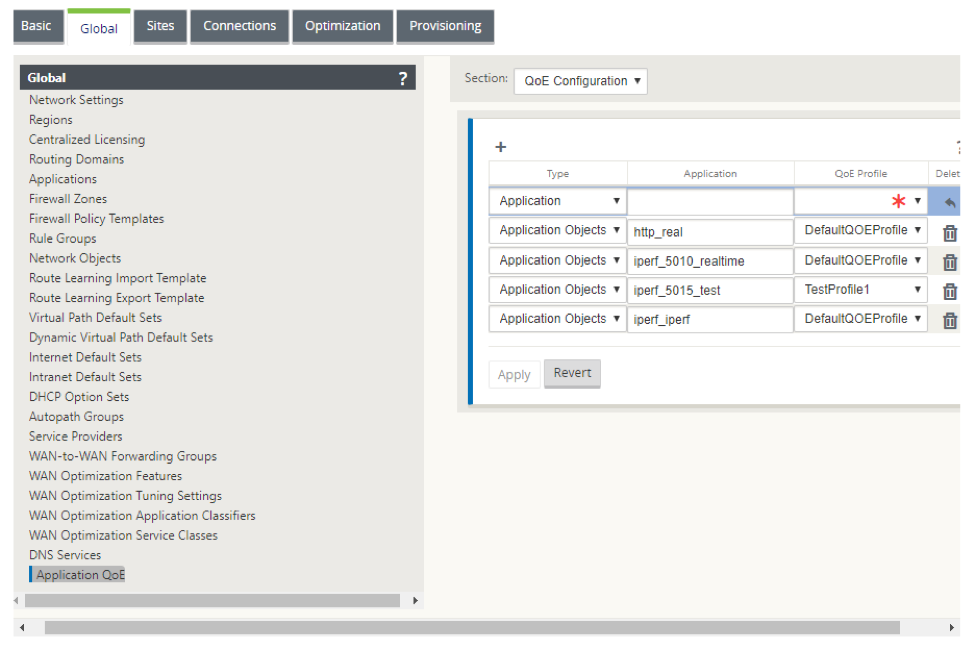Select Firewall Zones in Global list
Viewport: 974px width, 647px height.
[x=68, y=199]
